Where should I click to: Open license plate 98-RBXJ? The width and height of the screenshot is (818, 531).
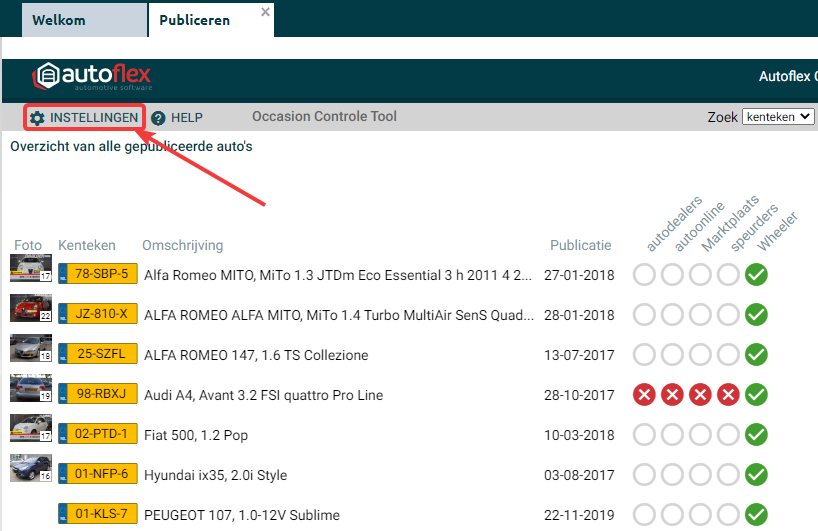click(x=99, y=395)
